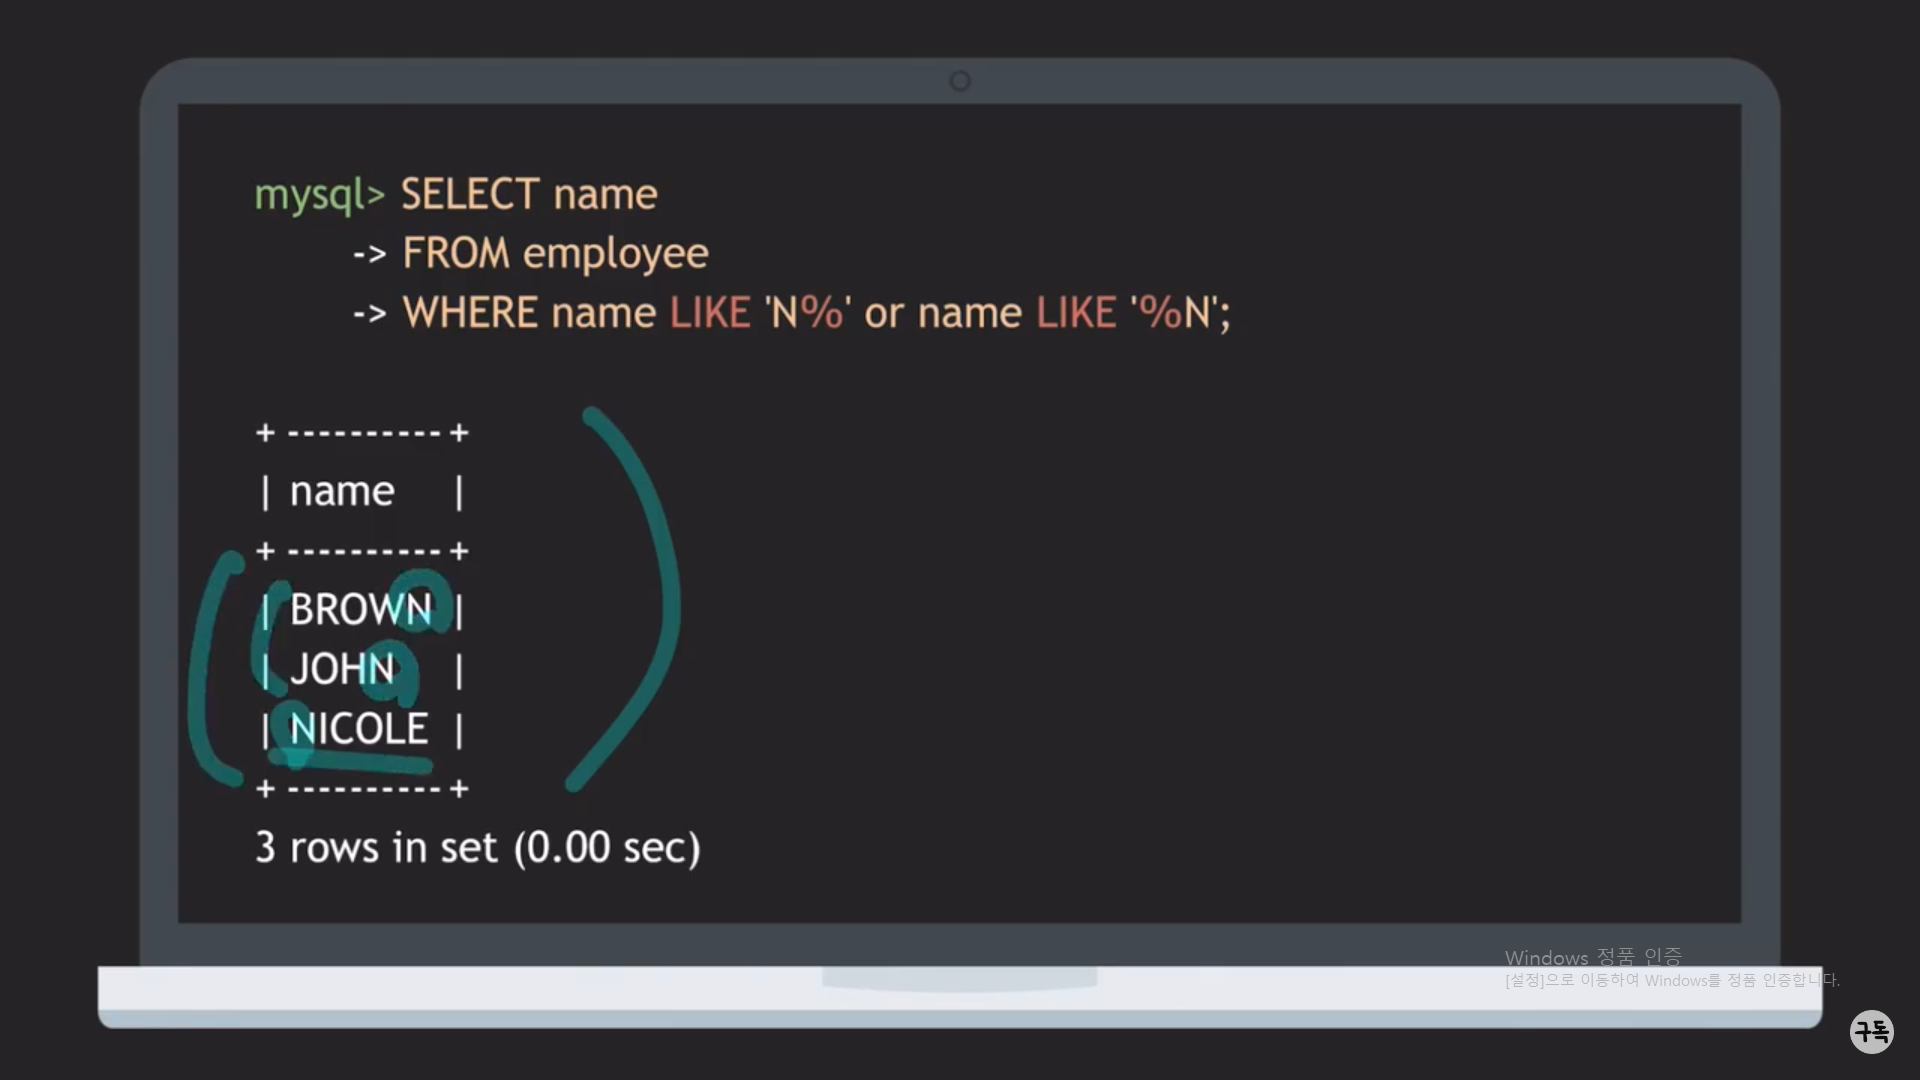
Task: Click the word employee in FROM clause
Action: (615, 254)
